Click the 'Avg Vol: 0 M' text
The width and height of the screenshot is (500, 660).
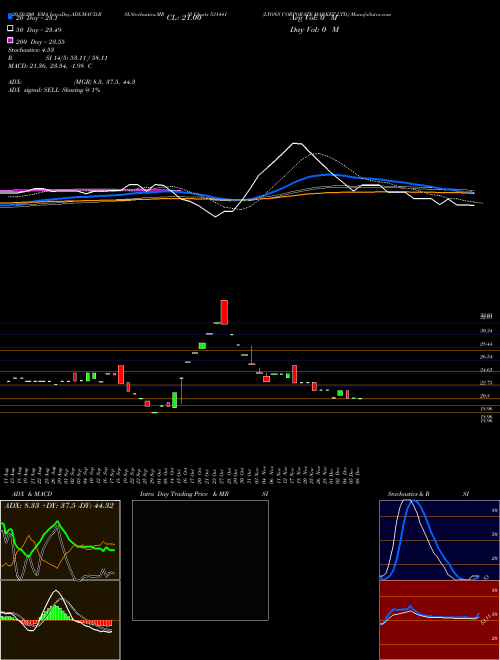[313, 18]
